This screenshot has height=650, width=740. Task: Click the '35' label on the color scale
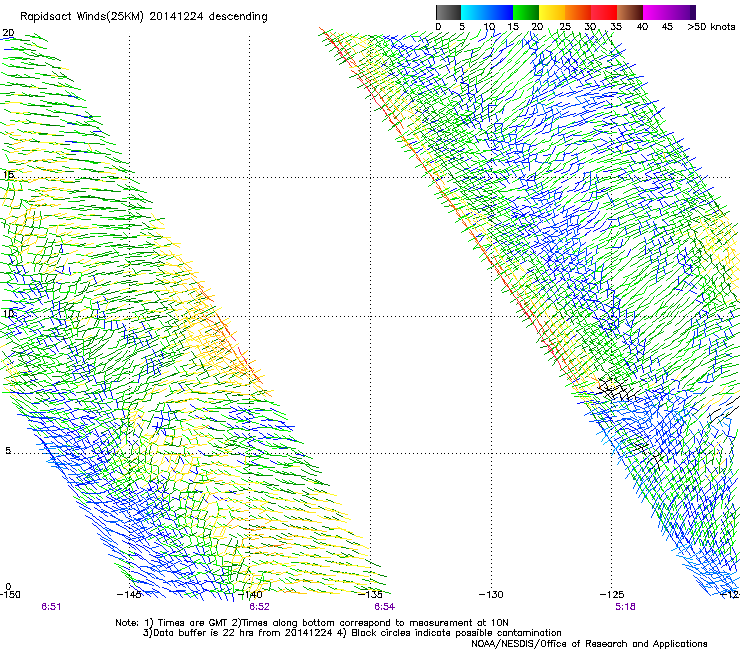pos(616,27)
